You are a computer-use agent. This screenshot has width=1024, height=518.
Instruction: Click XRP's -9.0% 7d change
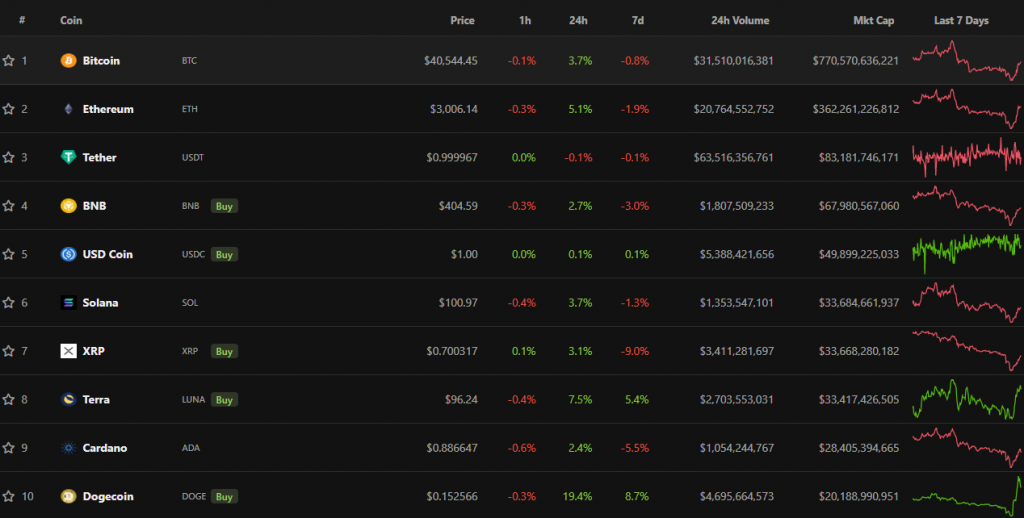click(635, 351)
